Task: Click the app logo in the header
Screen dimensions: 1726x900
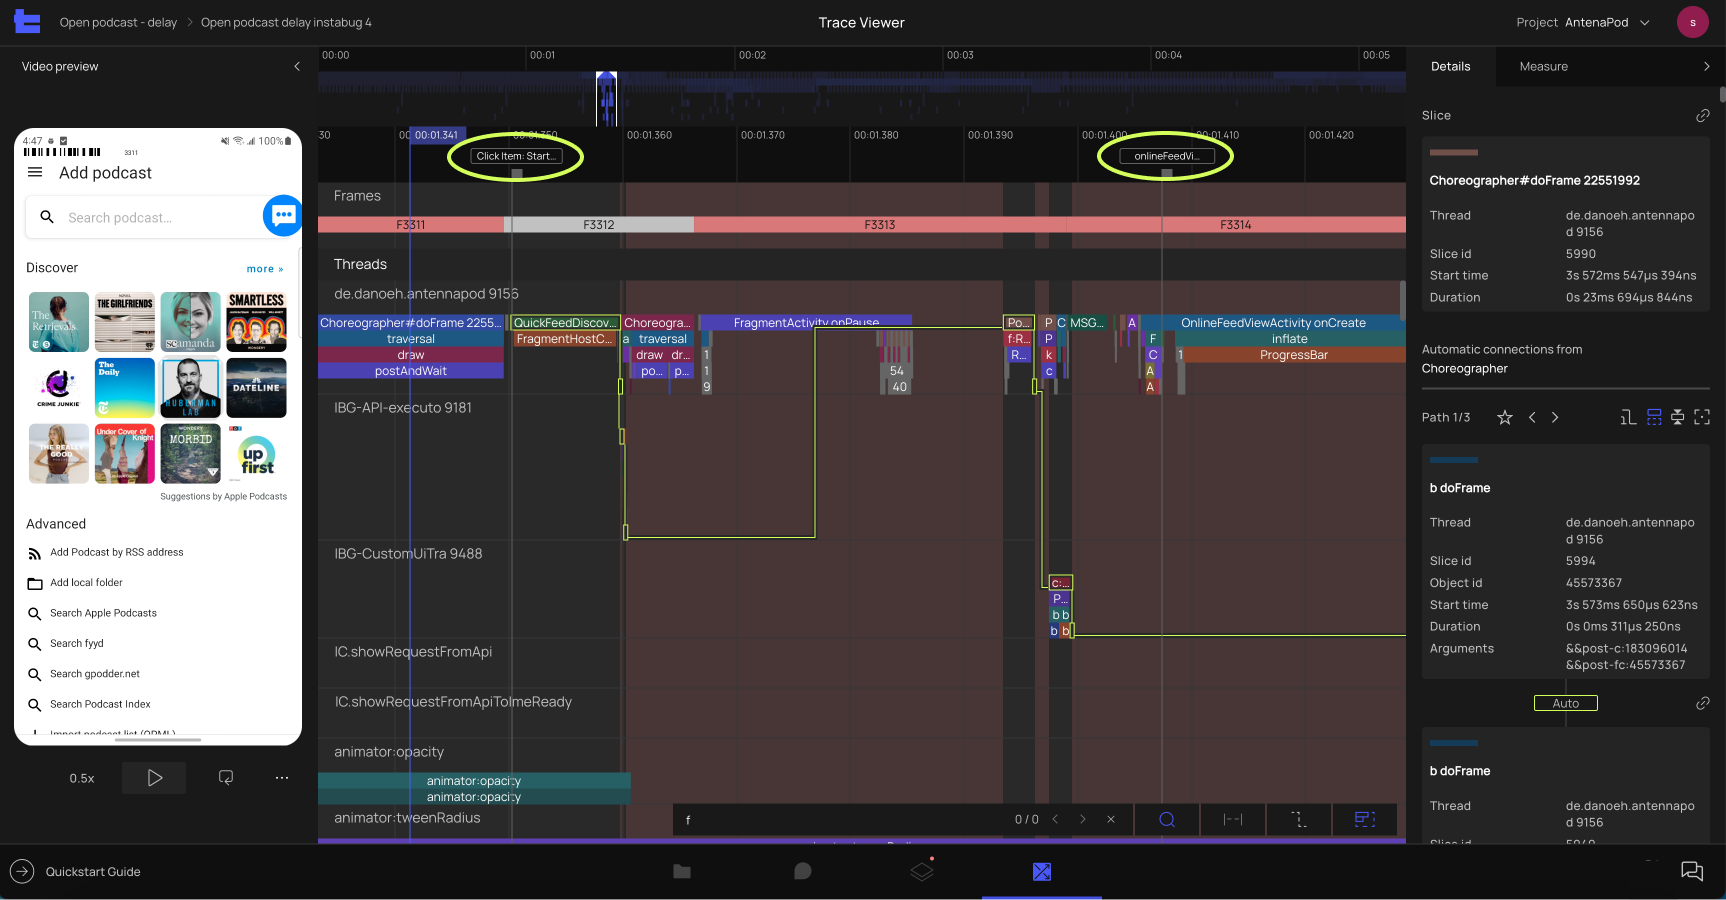Action: tap(27, 22)
